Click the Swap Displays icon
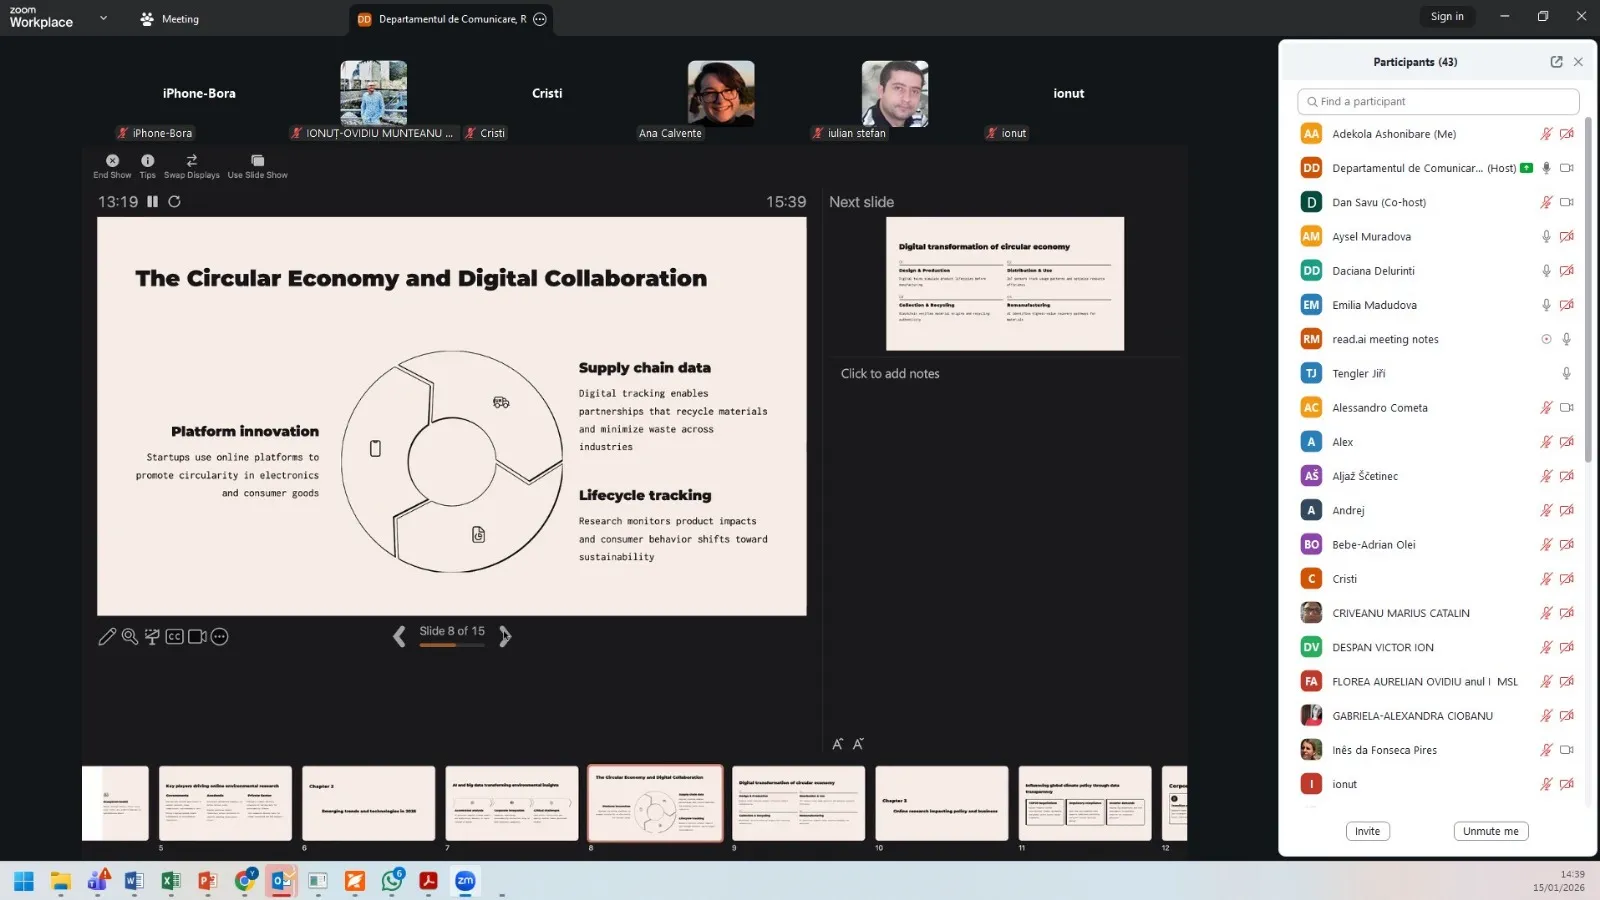The height and width of the screenshot is (900, 1600). pos(191,161)
